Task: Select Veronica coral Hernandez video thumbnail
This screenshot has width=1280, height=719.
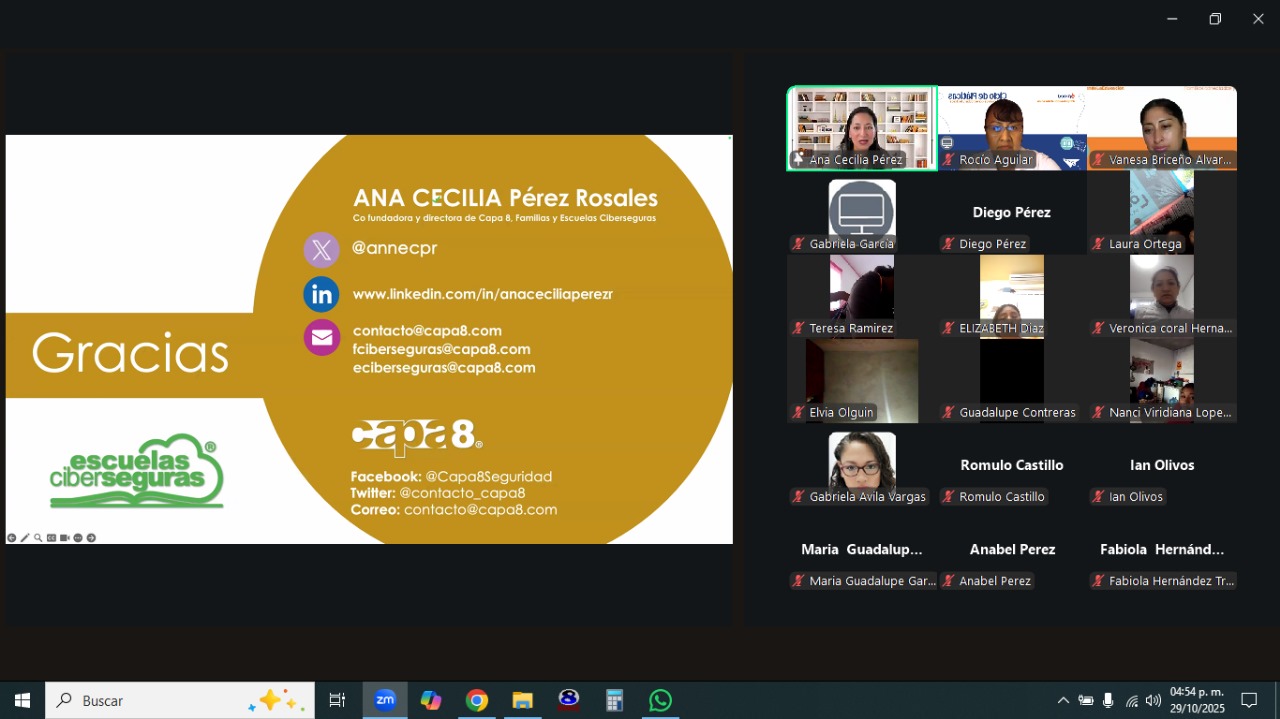Action: (1162, 296)
